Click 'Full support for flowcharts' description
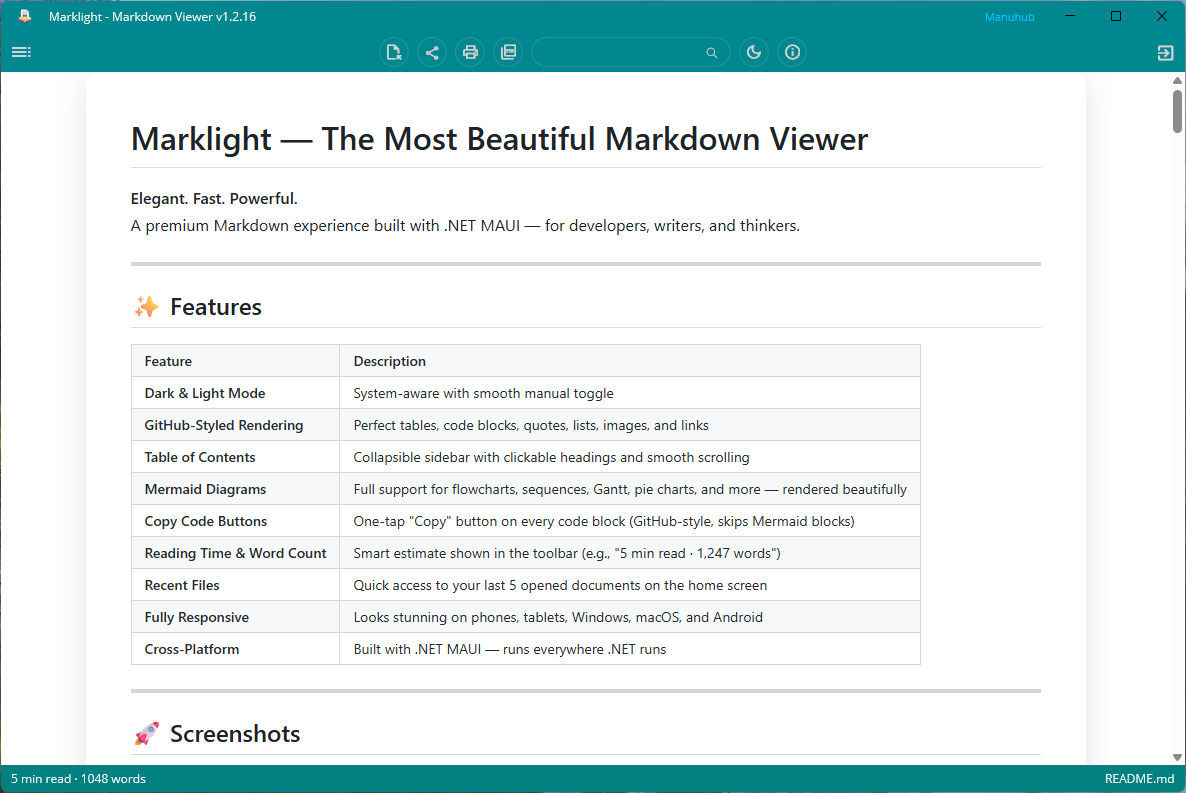The image size is (1186, 793). click(630, 489)
